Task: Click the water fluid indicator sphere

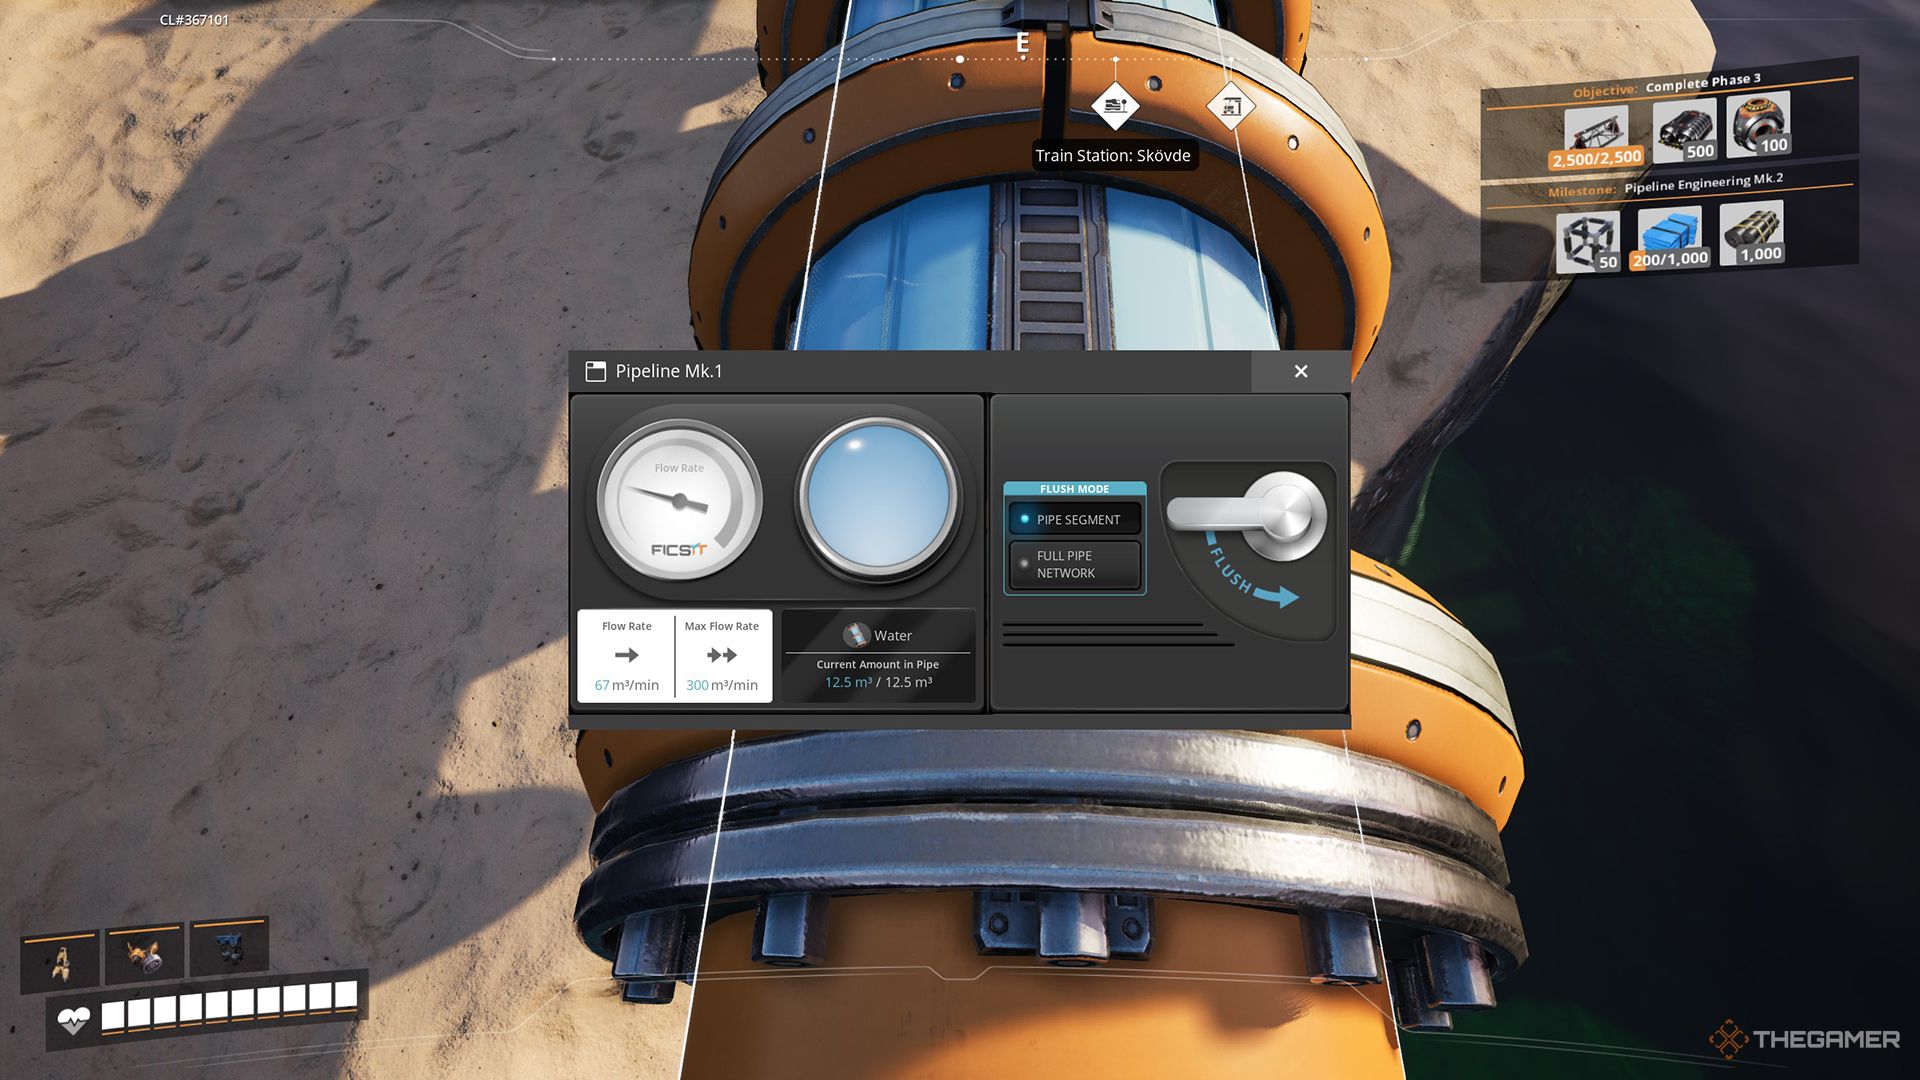Action: click(877, 495)
